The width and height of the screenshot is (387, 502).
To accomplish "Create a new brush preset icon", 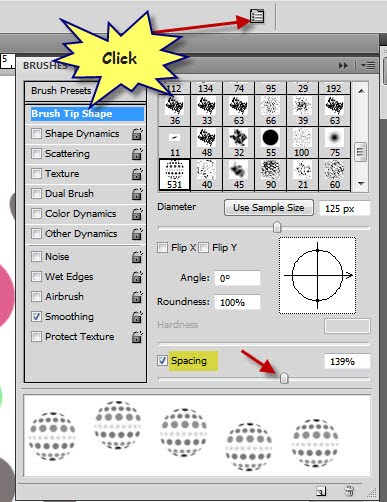I will [x=321, y=491].
